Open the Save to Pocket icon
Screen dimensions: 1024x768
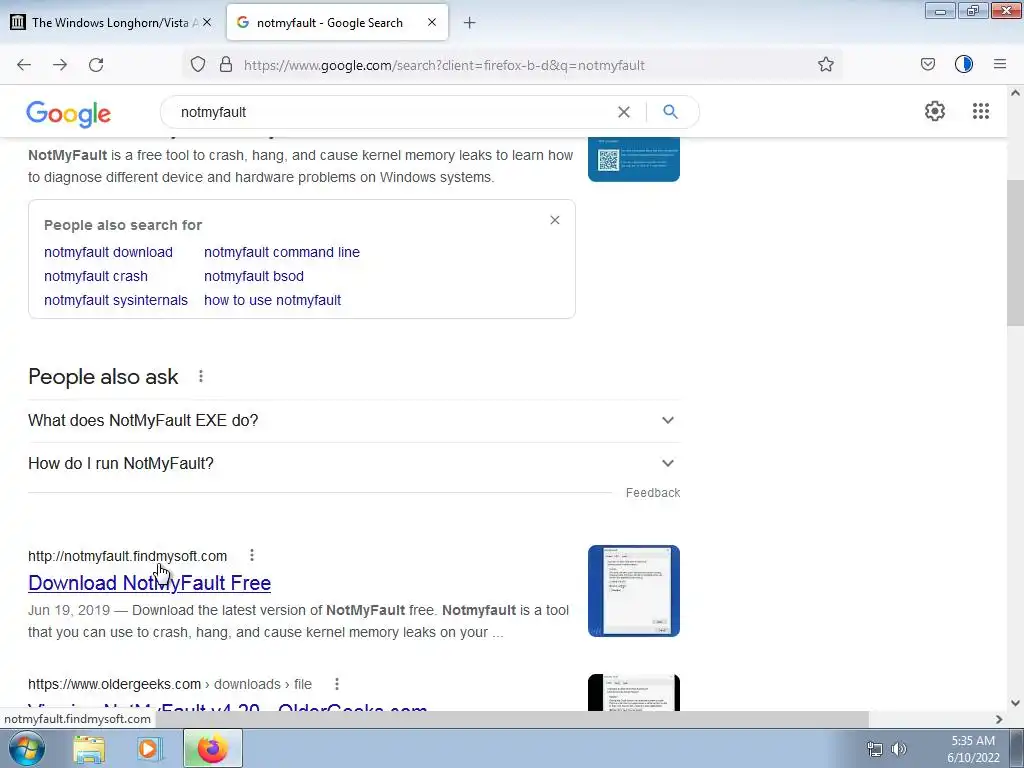928,65
